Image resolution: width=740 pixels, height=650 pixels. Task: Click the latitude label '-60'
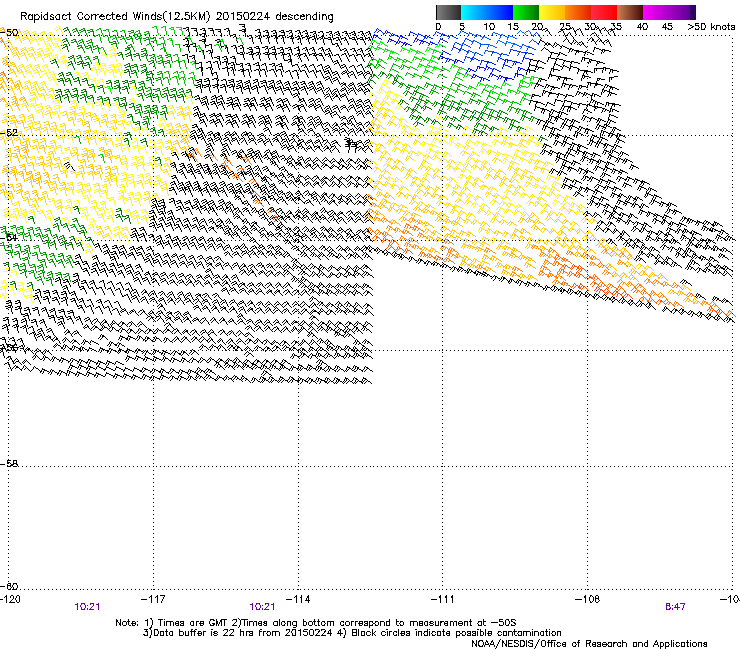(x=9, y=586)
